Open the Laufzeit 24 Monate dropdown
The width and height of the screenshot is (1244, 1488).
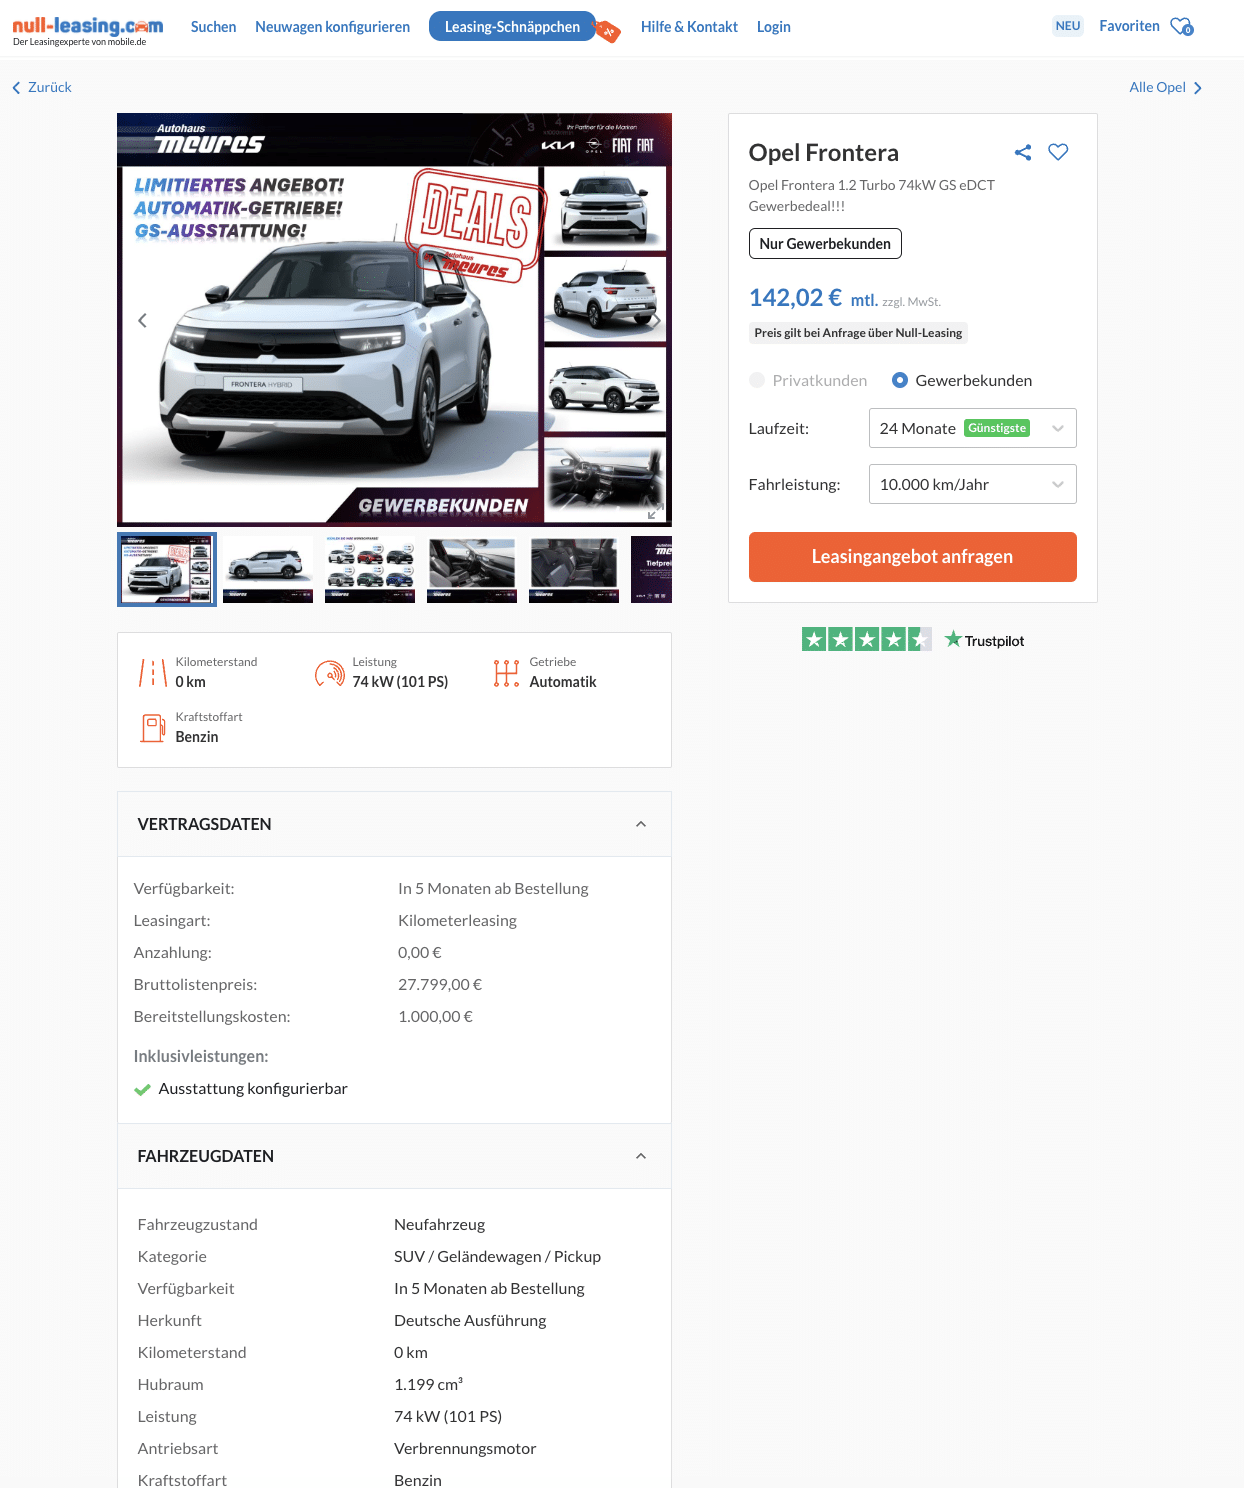[972, 428]
